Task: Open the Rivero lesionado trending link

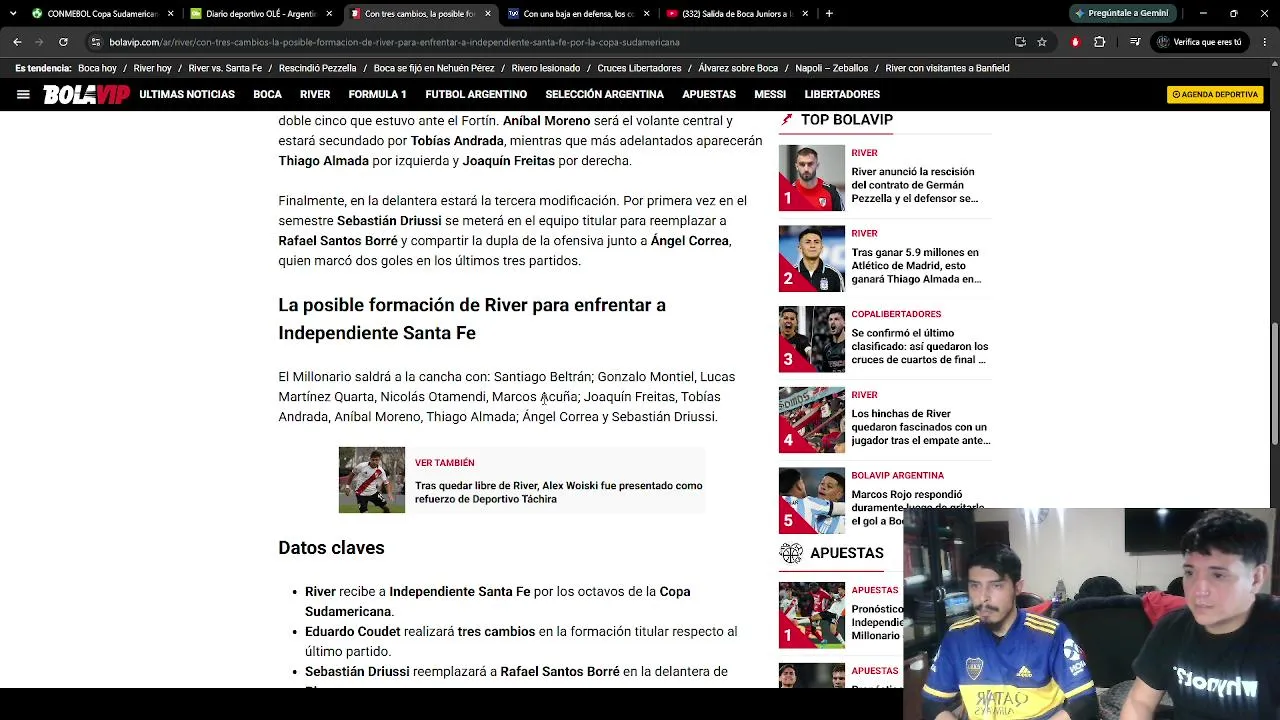Action: [x=546, y=68]
